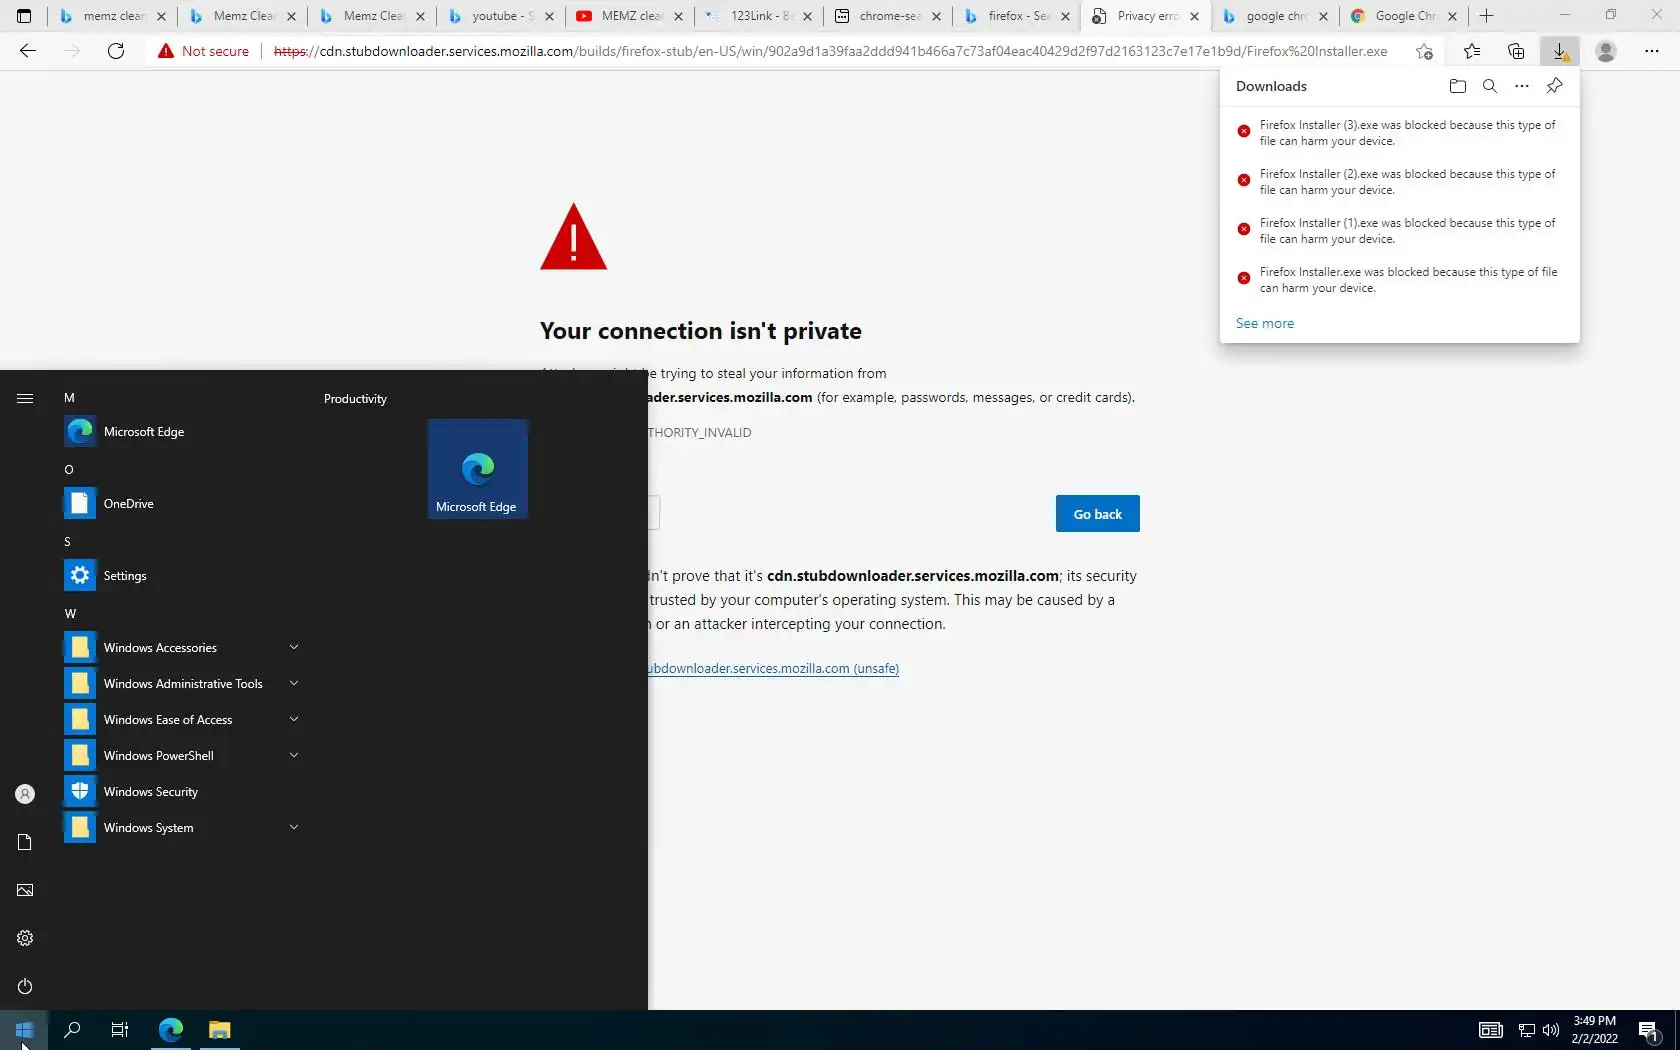Open Windows Security from Start list

coord(182,792)
